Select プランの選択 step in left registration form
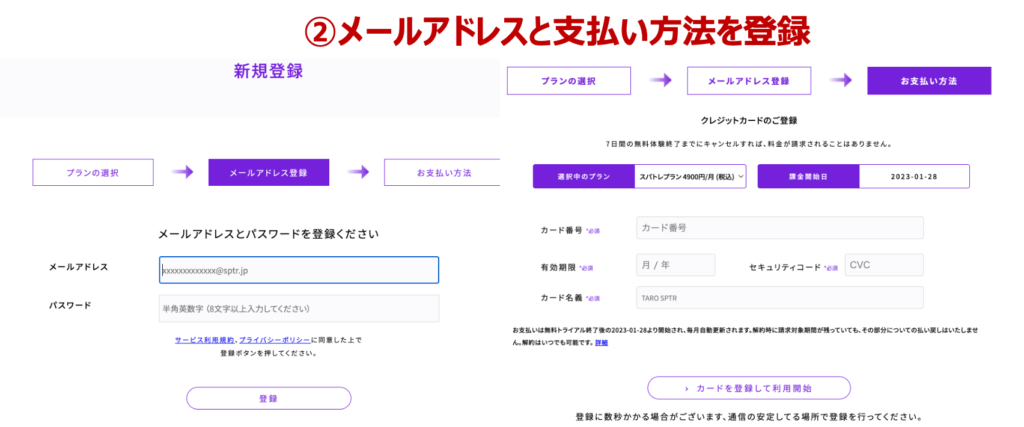 (93, 173)
